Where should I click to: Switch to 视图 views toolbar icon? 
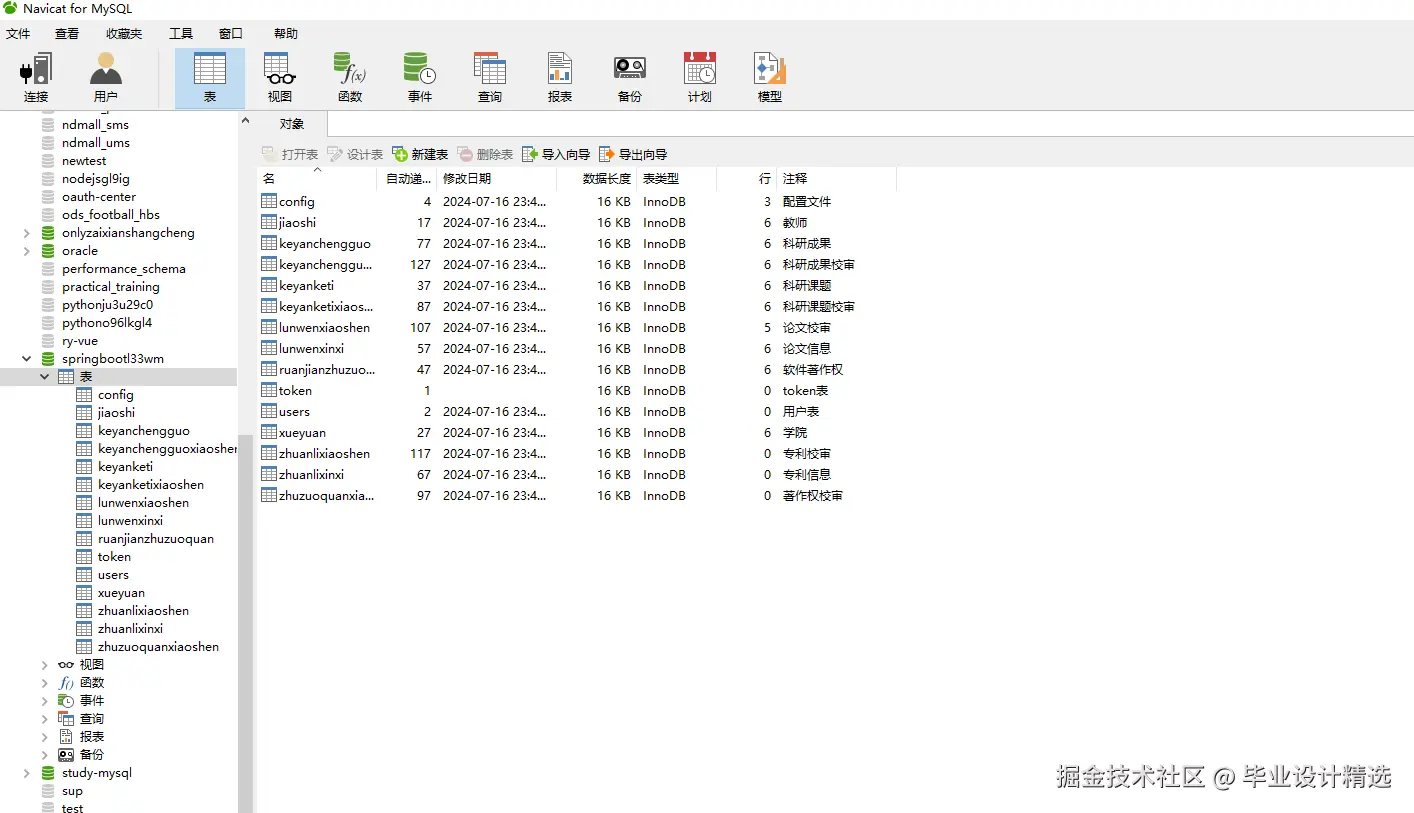click(280, 78)
